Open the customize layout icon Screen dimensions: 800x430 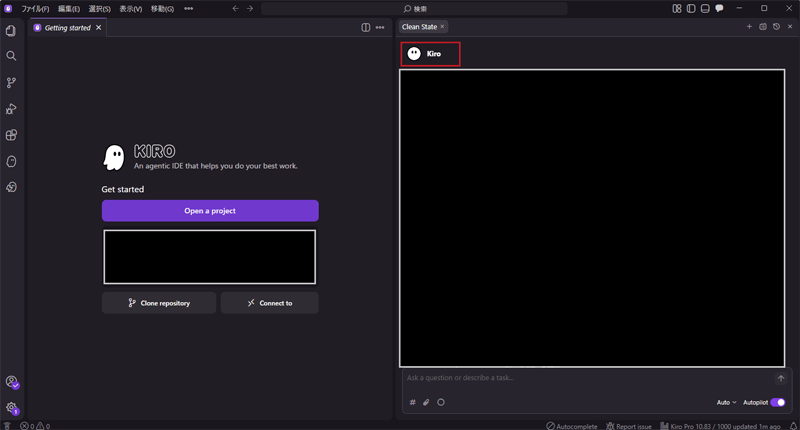pyautogui.click(x=677, y=8)
